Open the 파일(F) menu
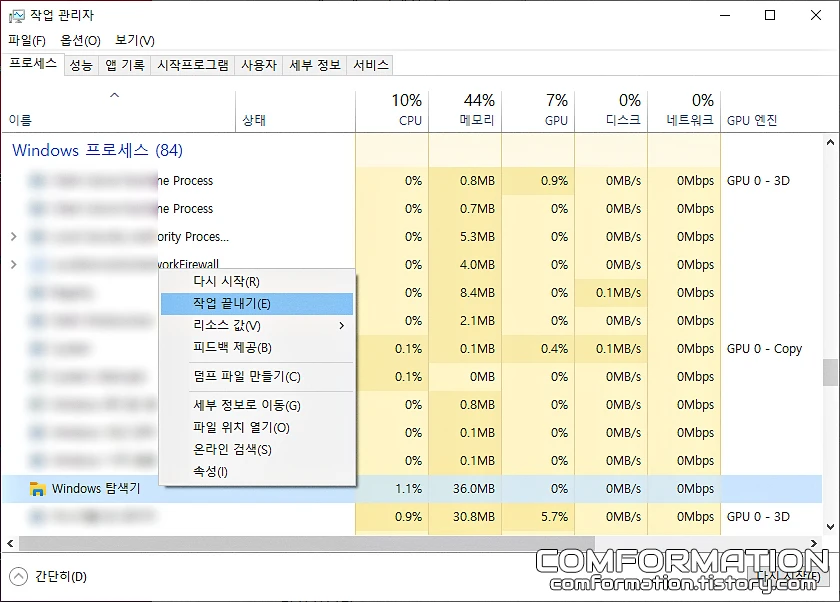The image size is (840, 602). (x=27, y=41)
